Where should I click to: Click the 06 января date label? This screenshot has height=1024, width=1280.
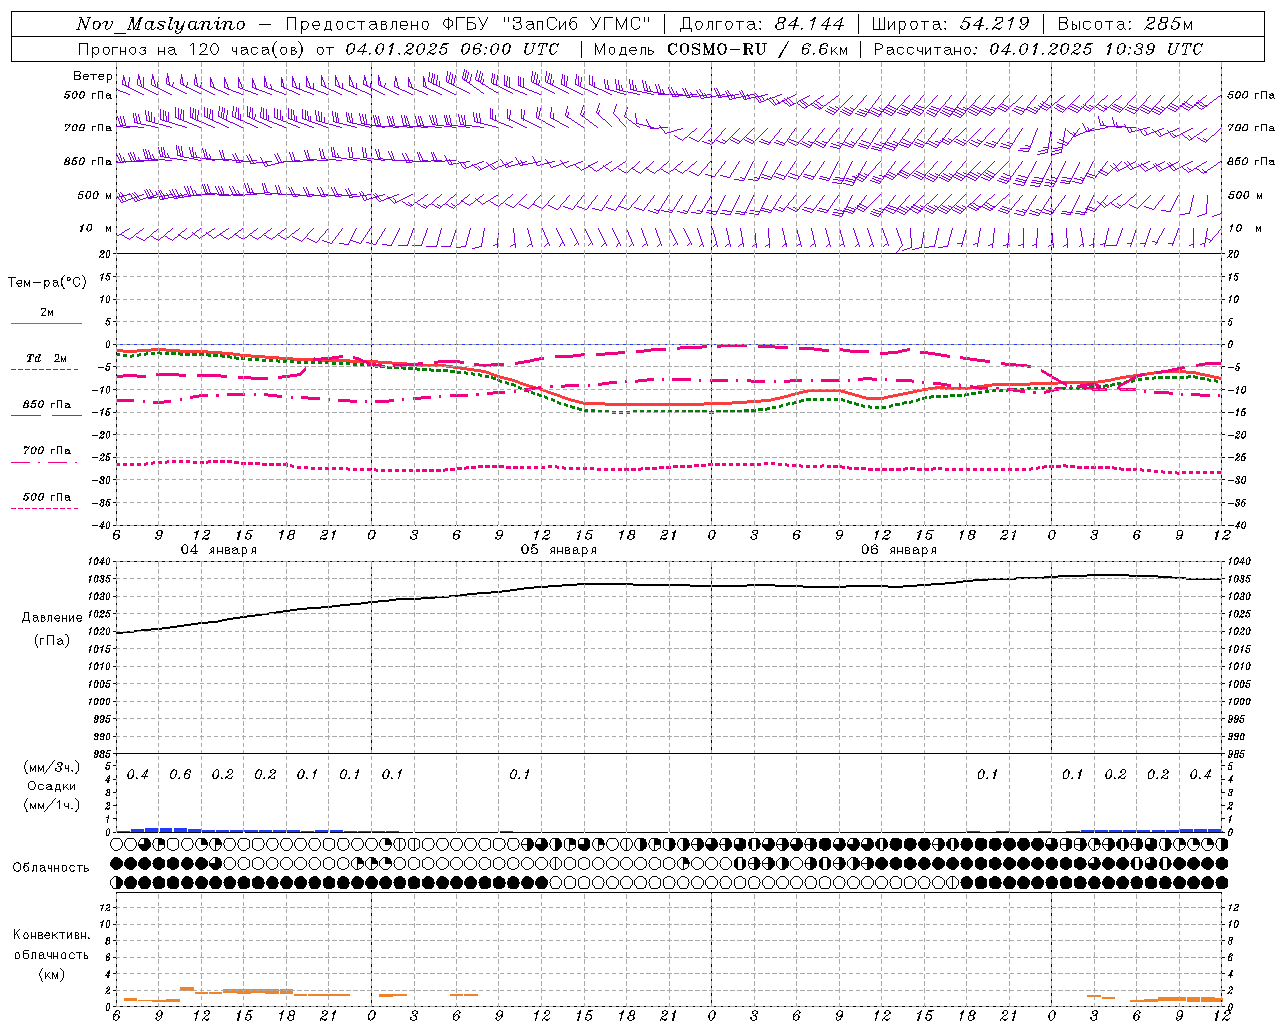[898, 550]
